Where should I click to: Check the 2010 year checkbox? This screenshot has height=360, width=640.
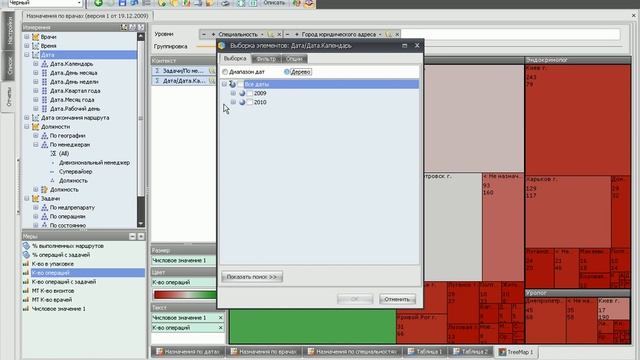(250, 102)
